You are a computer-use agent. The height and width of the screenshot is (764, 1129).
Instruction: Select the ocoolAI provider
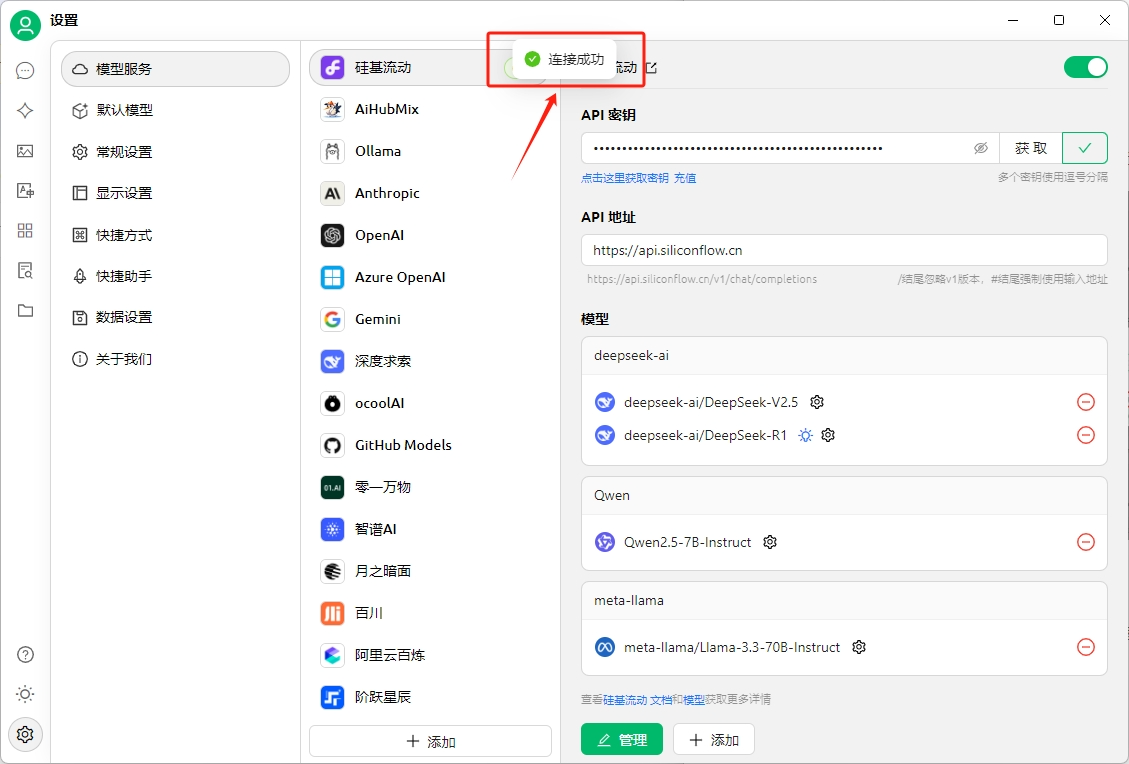431,403
